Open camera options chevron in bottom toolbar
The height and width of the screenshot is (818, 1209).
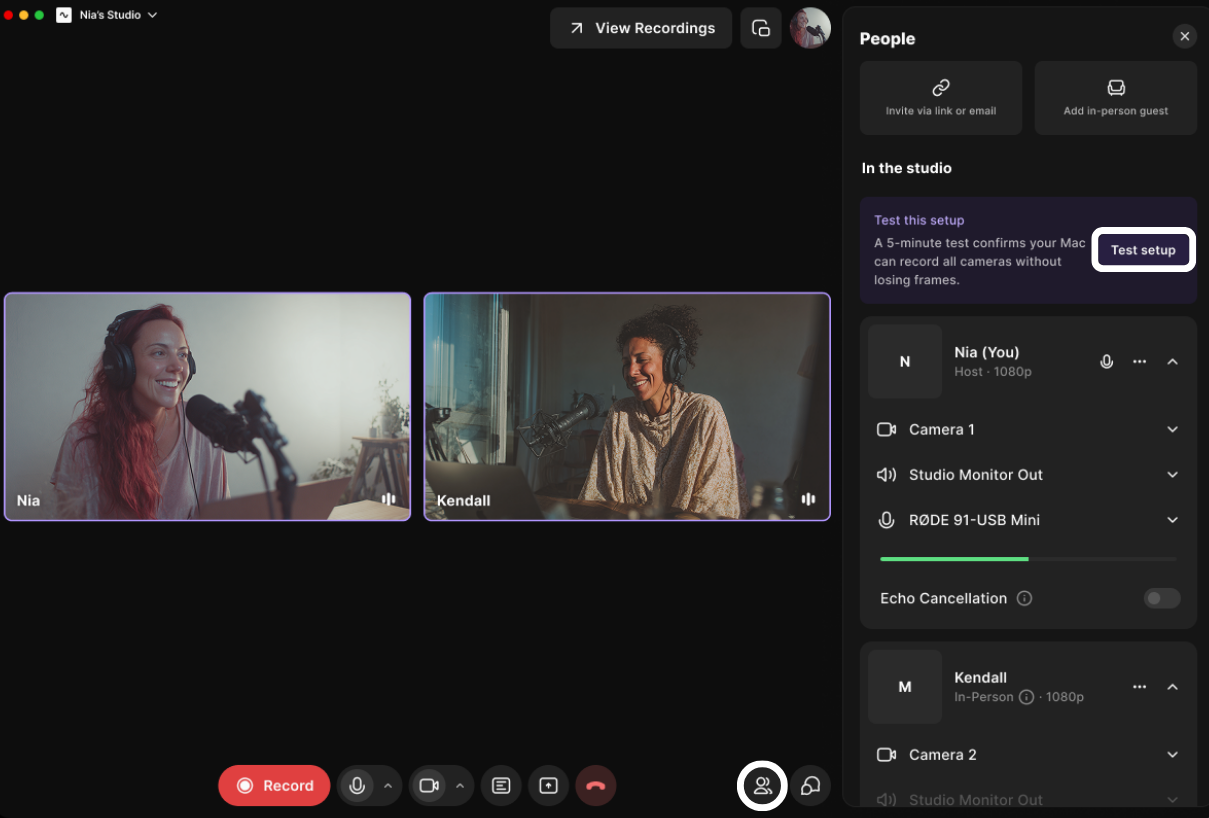[x=460, y=786]
